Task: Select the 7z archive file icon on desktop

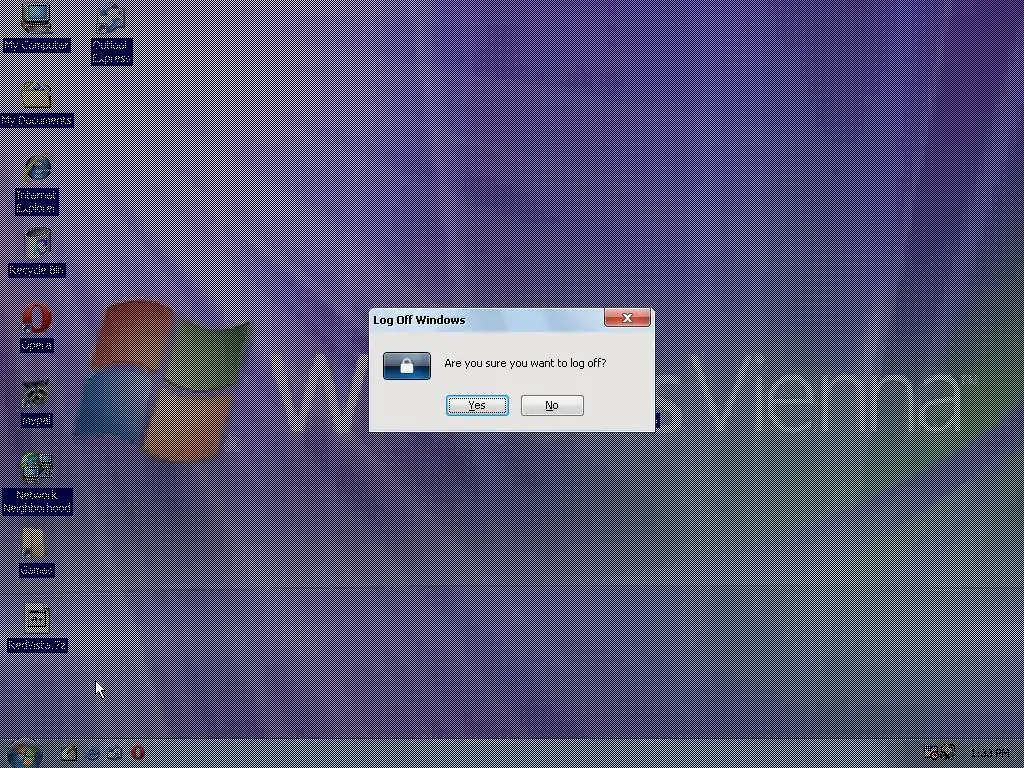Action: [37, 628]
